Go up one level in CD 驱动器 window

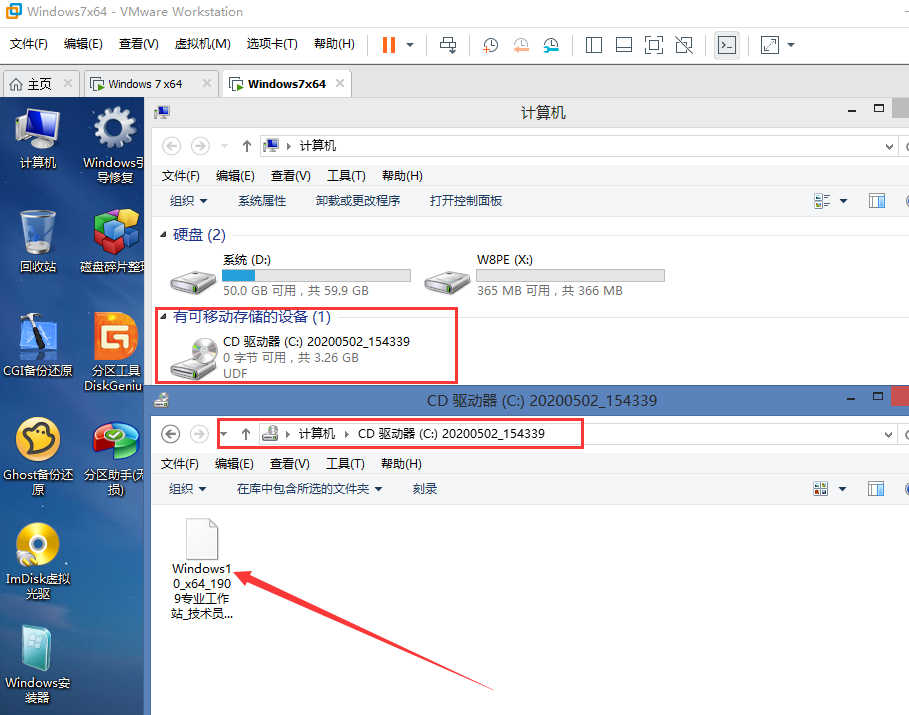tap(246, 434)
